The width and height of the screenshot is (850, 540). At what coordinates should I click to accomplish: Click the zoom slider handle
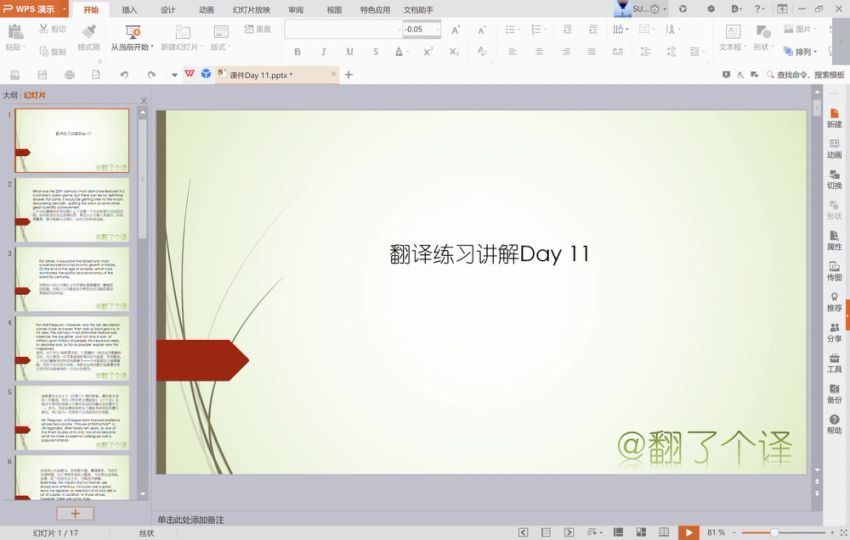point(774,532)
